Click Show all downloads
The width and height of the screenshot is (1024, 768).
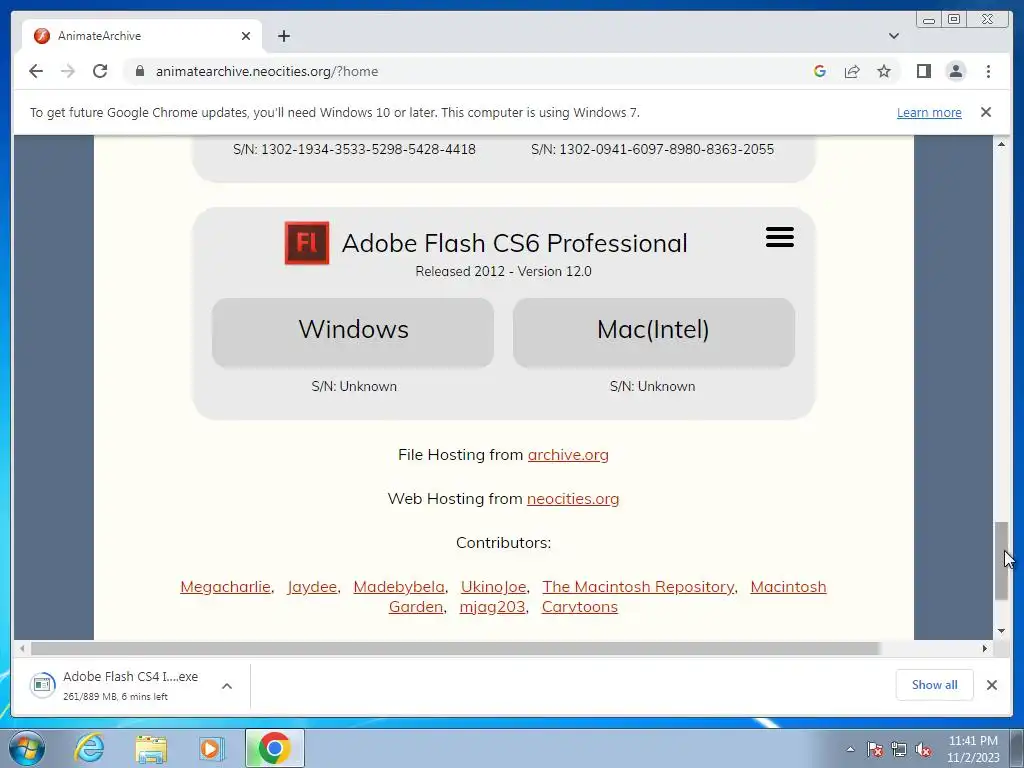[x=935, y=685]
